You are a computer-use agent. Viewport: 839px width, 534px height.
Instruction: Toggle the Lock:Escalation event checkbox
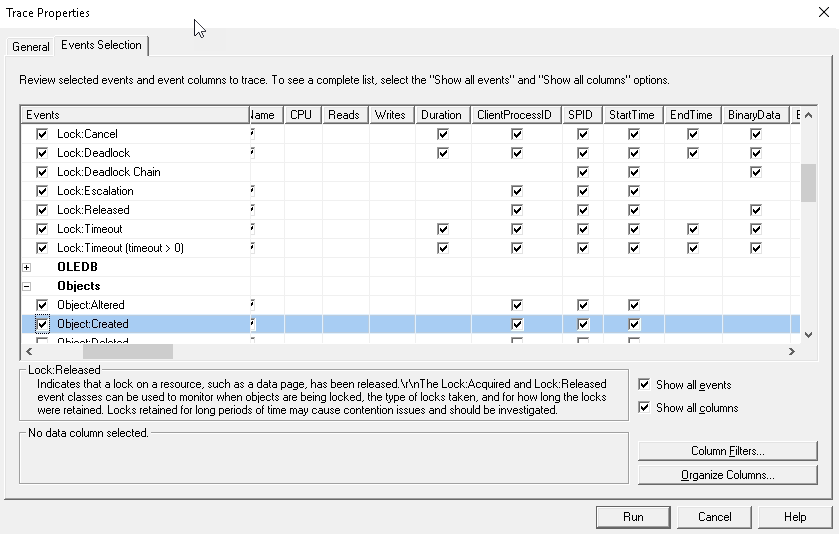coord(42,191)
